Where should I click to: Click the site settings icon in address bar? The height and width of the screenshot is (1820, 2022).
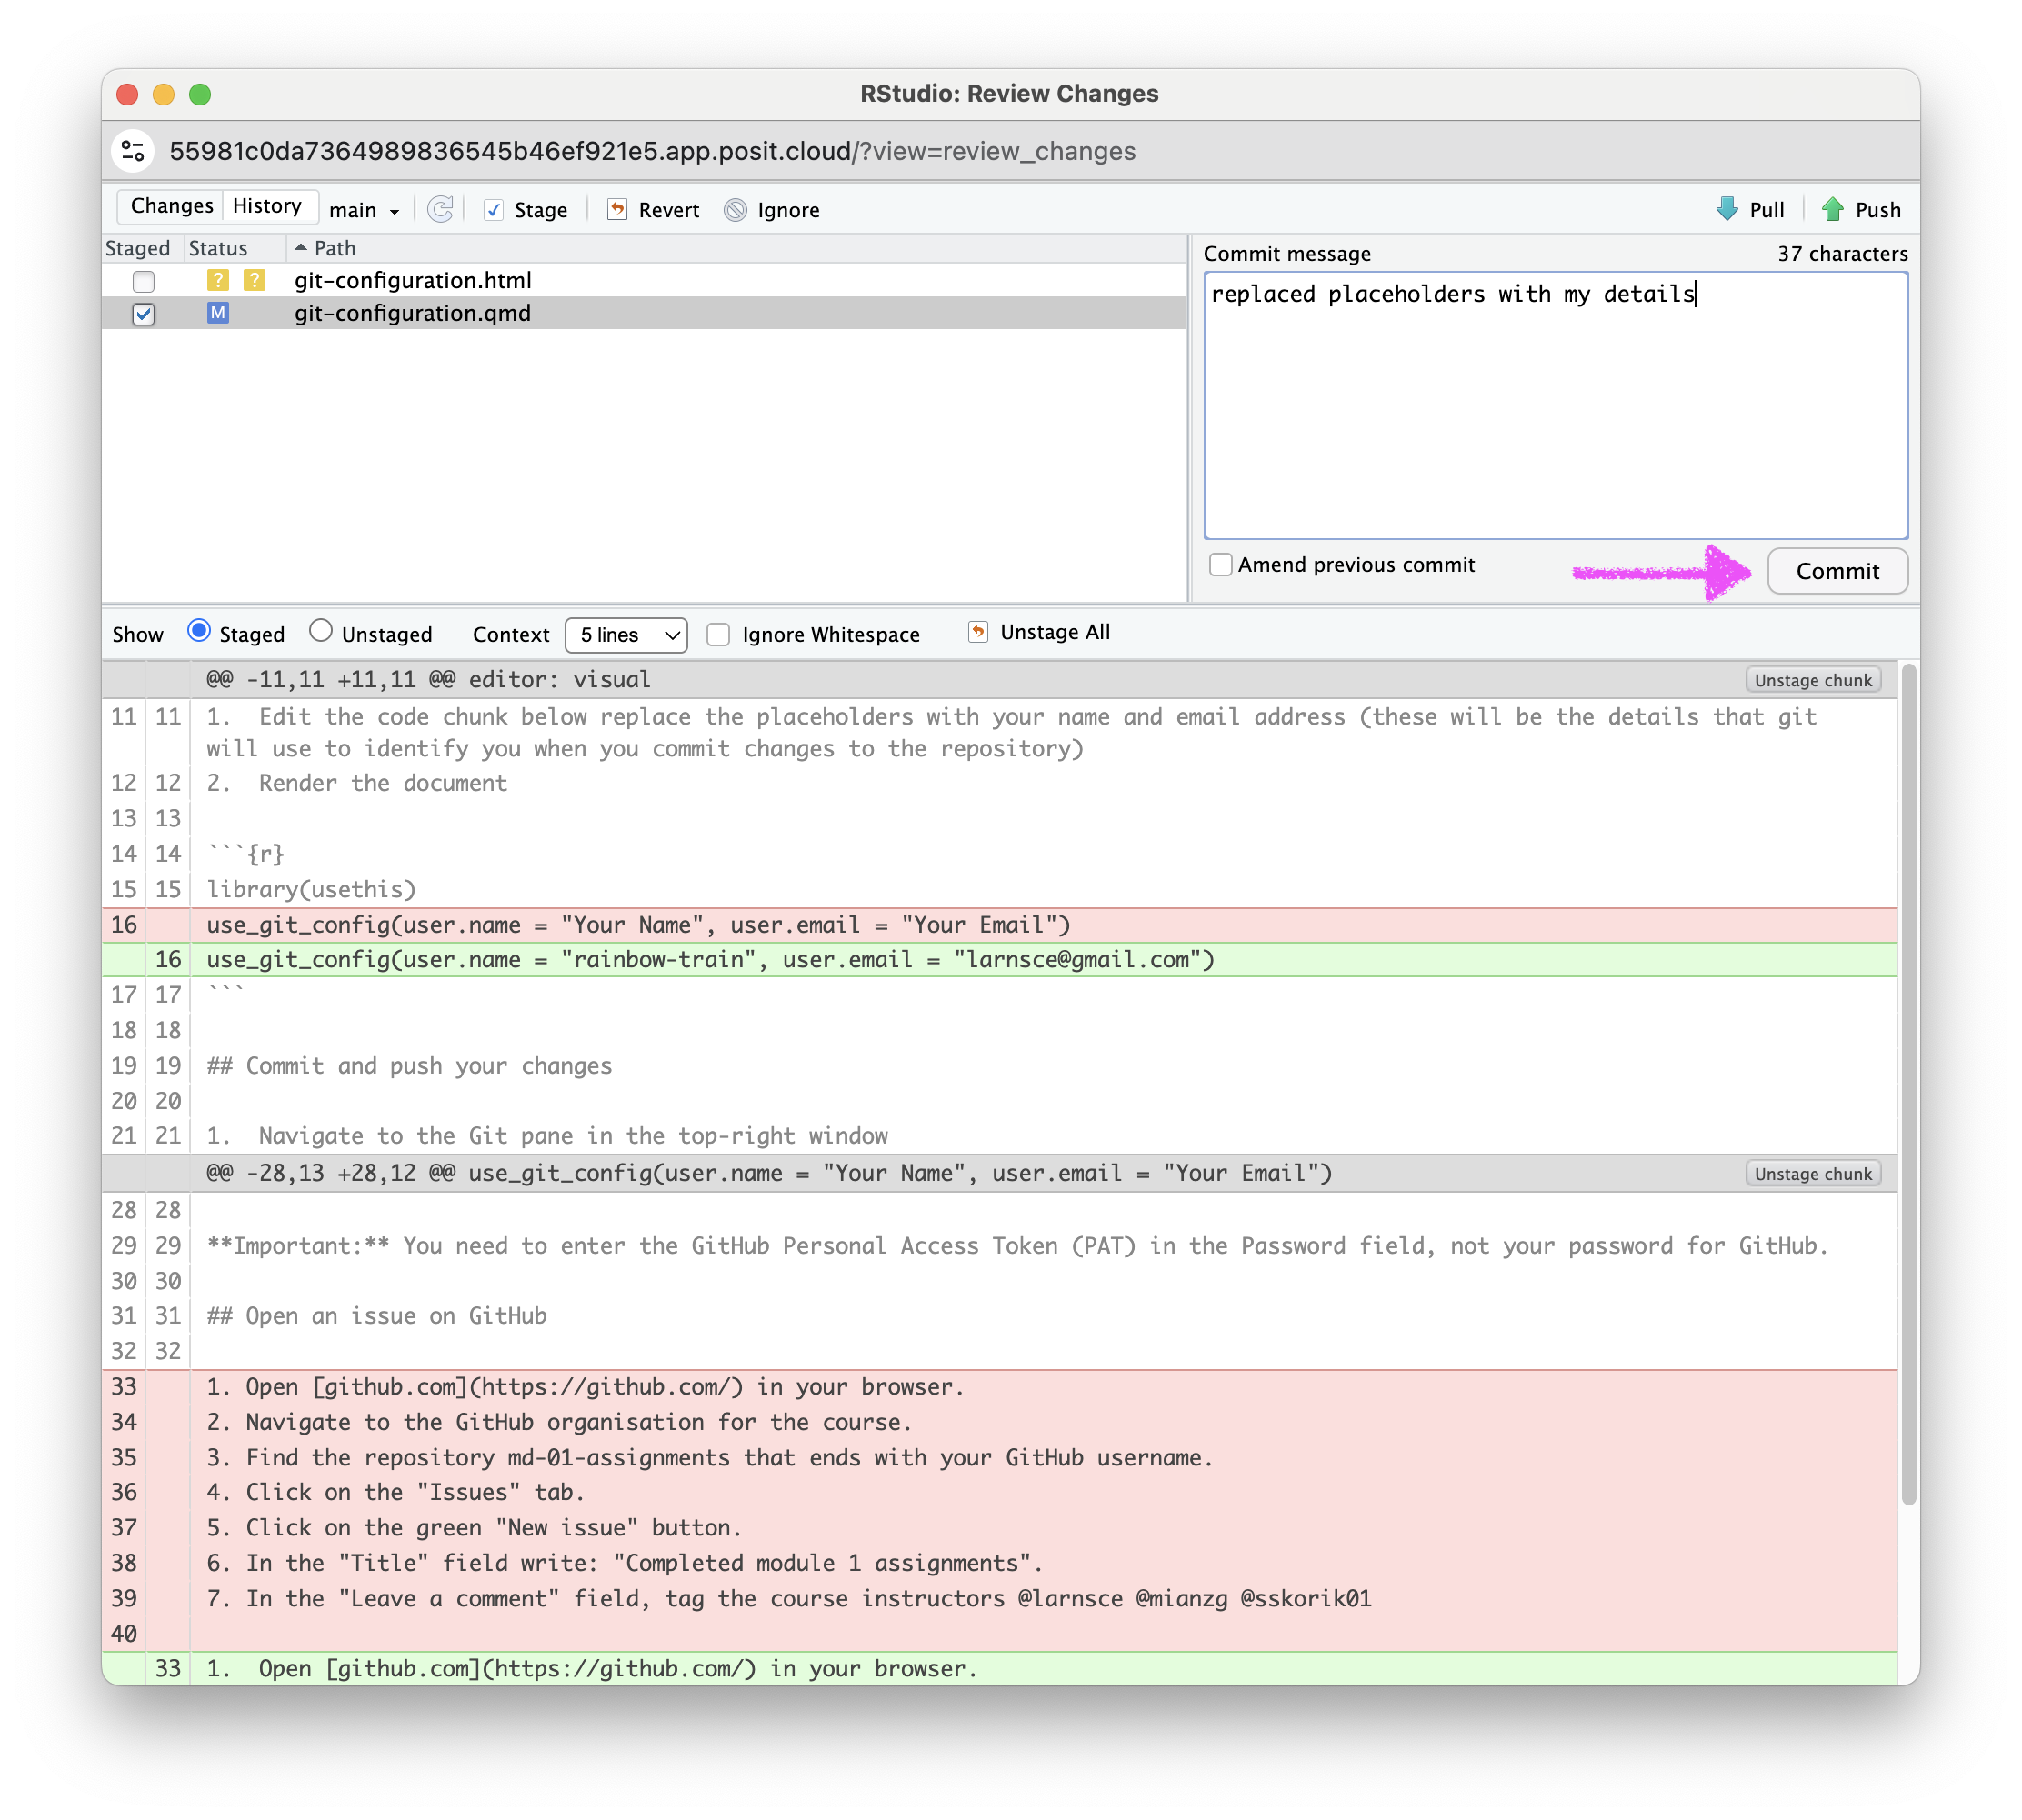133,151
